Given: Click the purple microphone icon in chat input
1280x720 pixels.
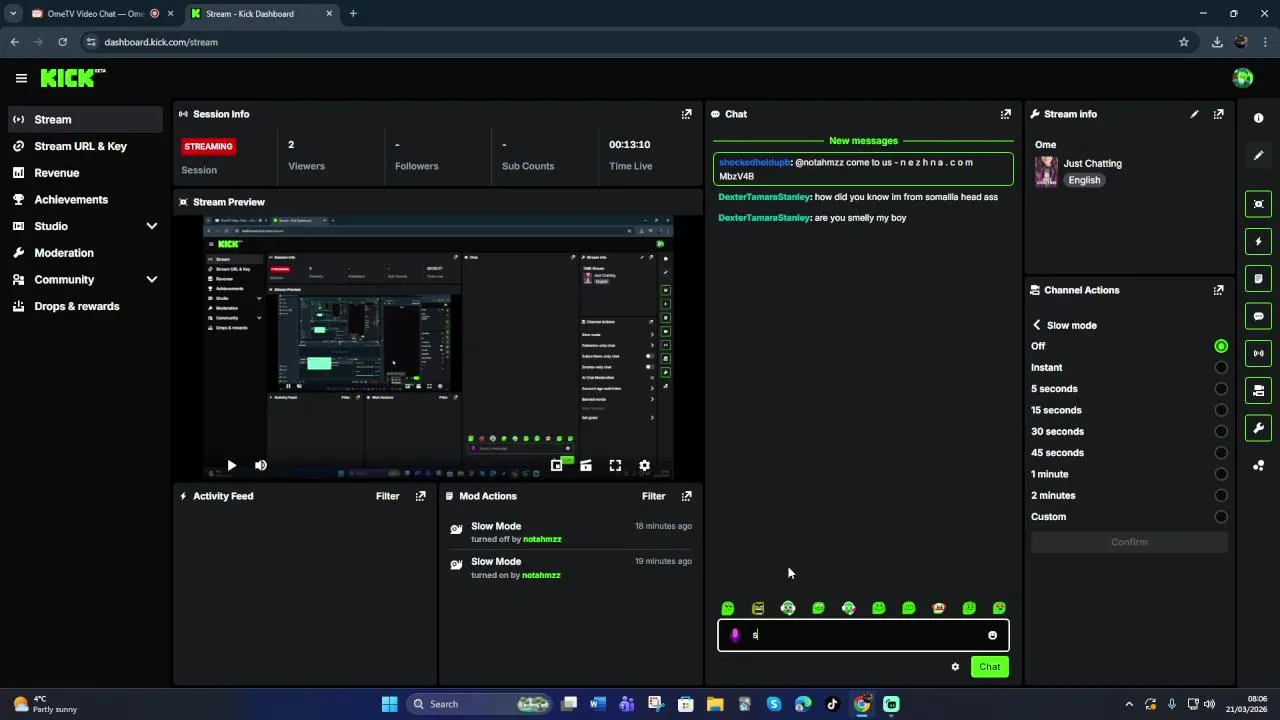Looking at the screenshot, I should (x=735, y=635).
